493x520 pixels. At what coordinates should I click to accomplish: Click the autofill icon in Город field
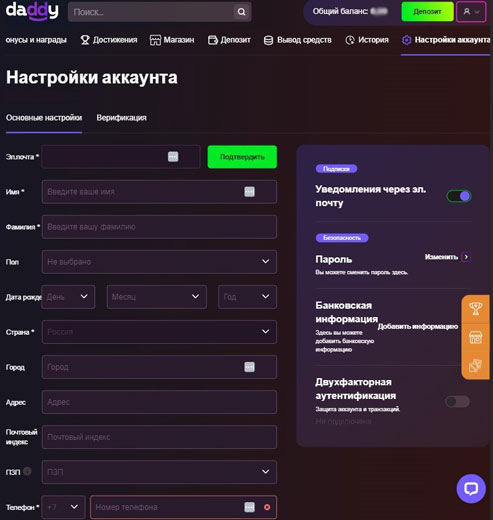[x=249, y=367]
